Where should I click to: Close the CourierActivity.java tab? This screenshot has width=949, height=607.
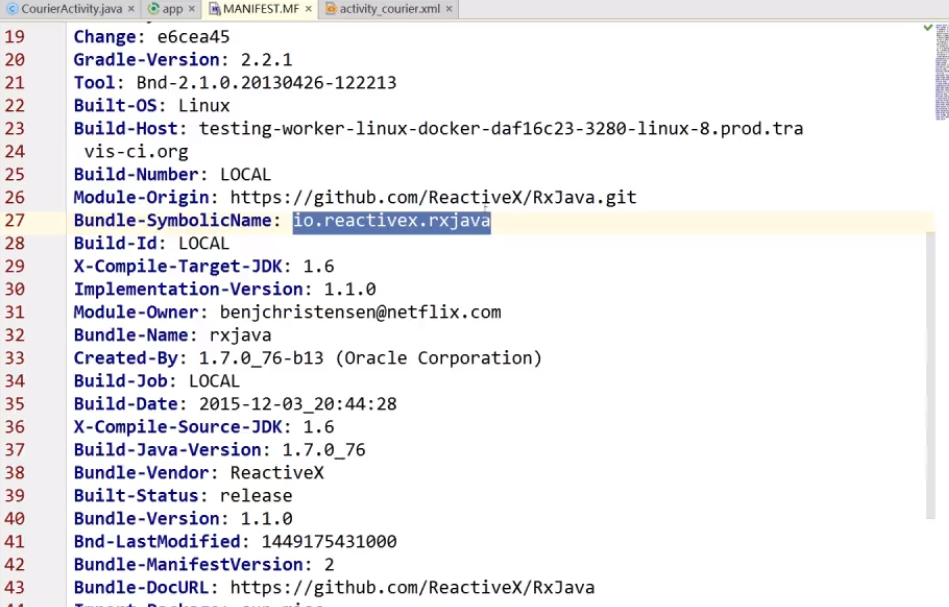(131, 8)
